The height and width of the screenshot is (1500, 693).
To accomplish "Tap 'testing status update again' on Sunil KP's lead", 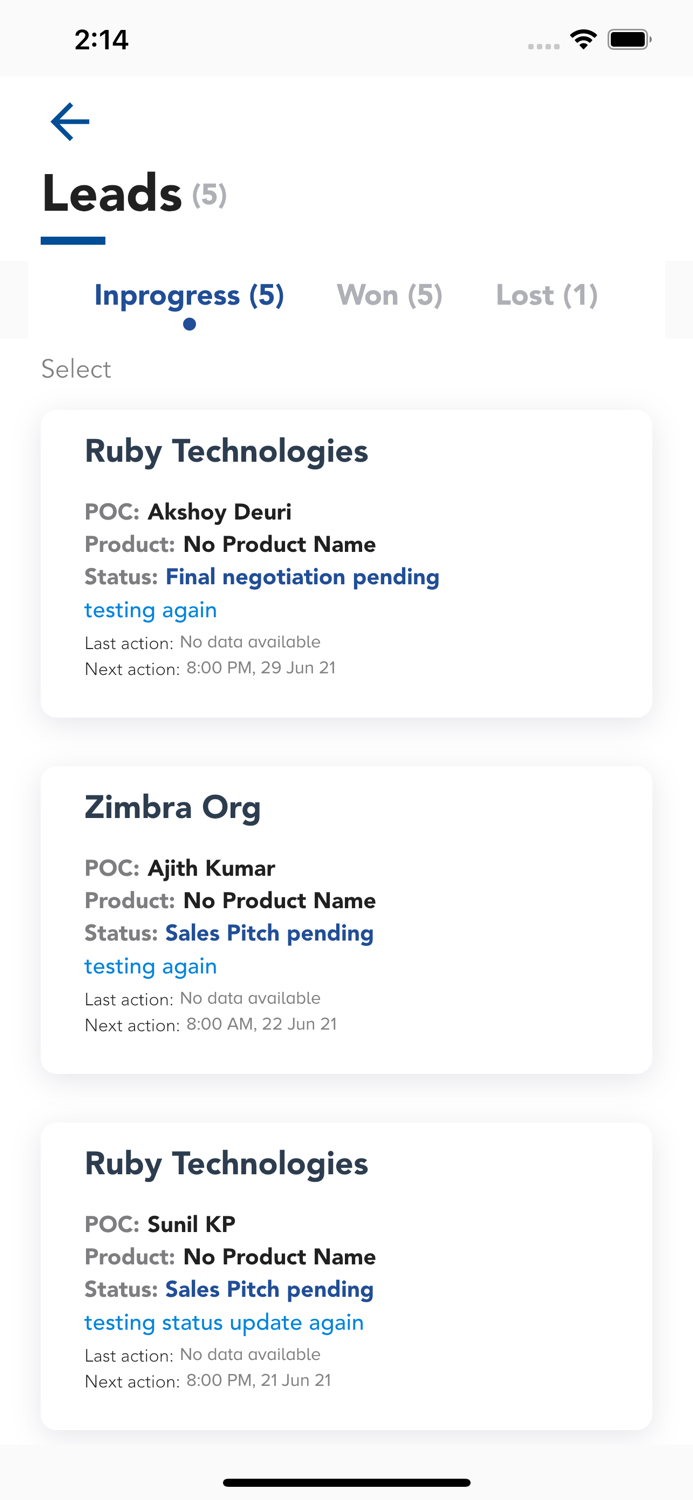I will [224, 1322].
